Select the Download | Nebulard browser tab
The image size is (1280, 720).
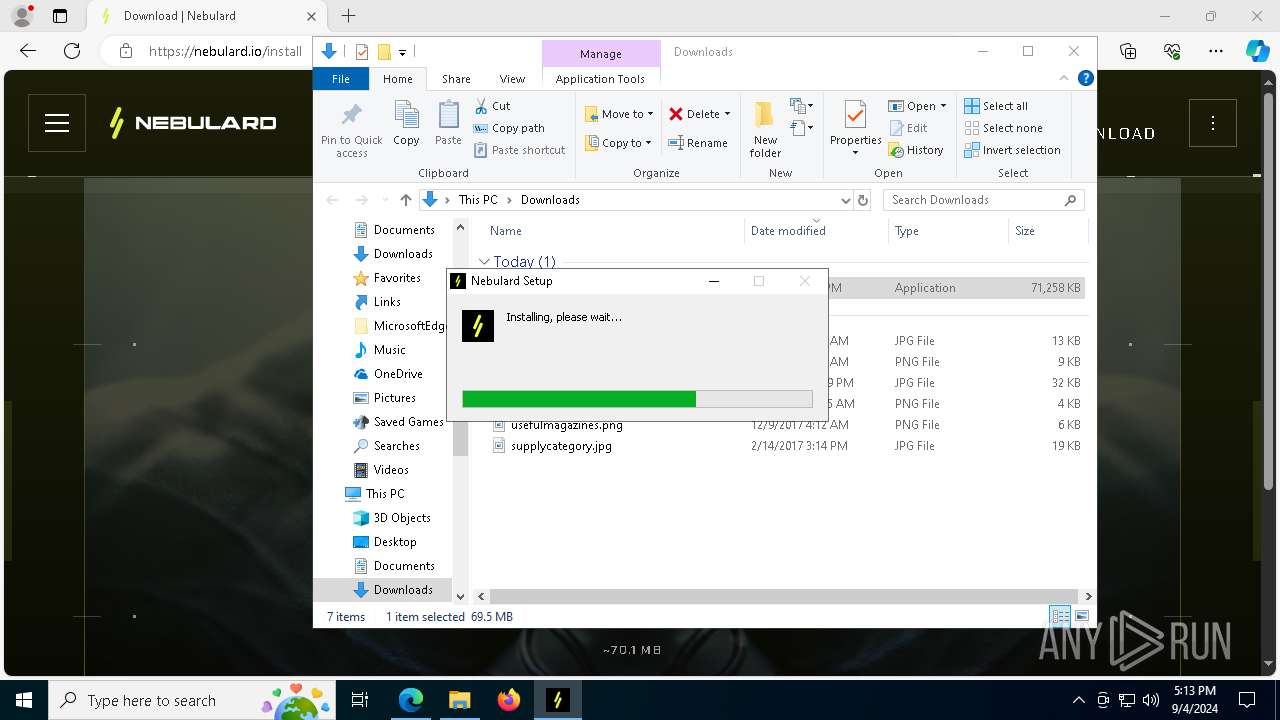pos(205,16)
